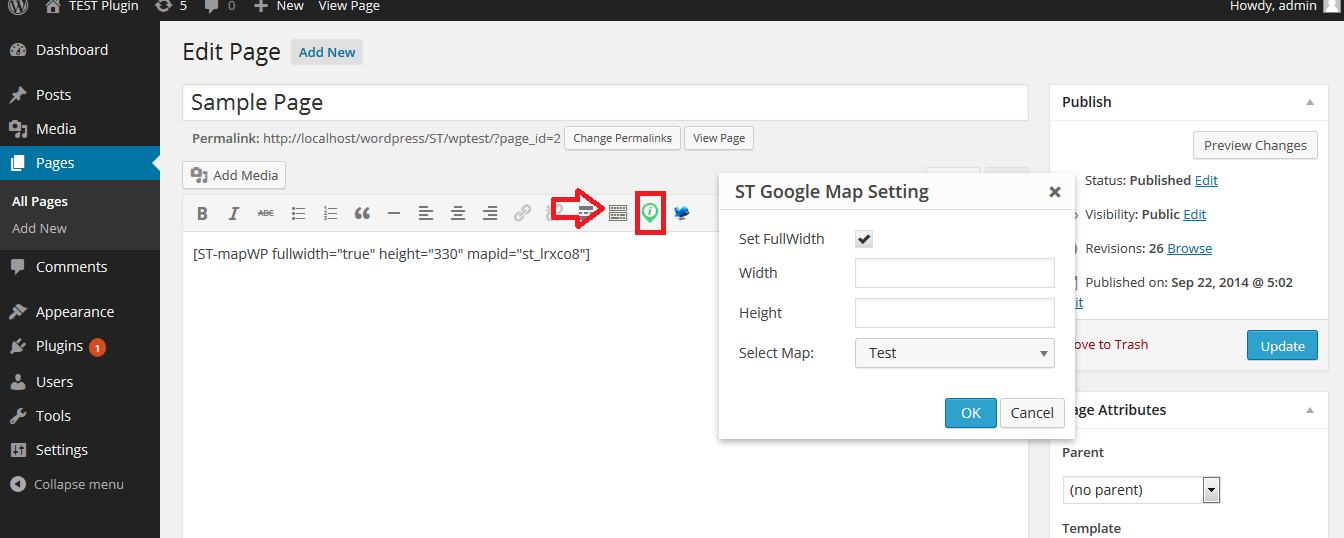Click the bulleted list icon
1344x538 pixels.
[x=298, y=213]
